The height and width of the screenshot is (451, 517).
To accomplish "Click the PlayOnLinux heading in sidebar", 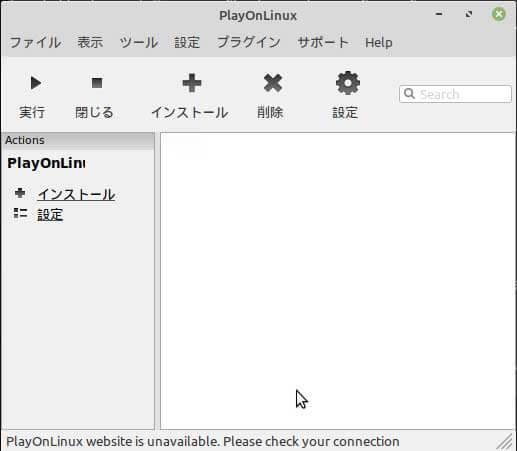I will 46,163.
